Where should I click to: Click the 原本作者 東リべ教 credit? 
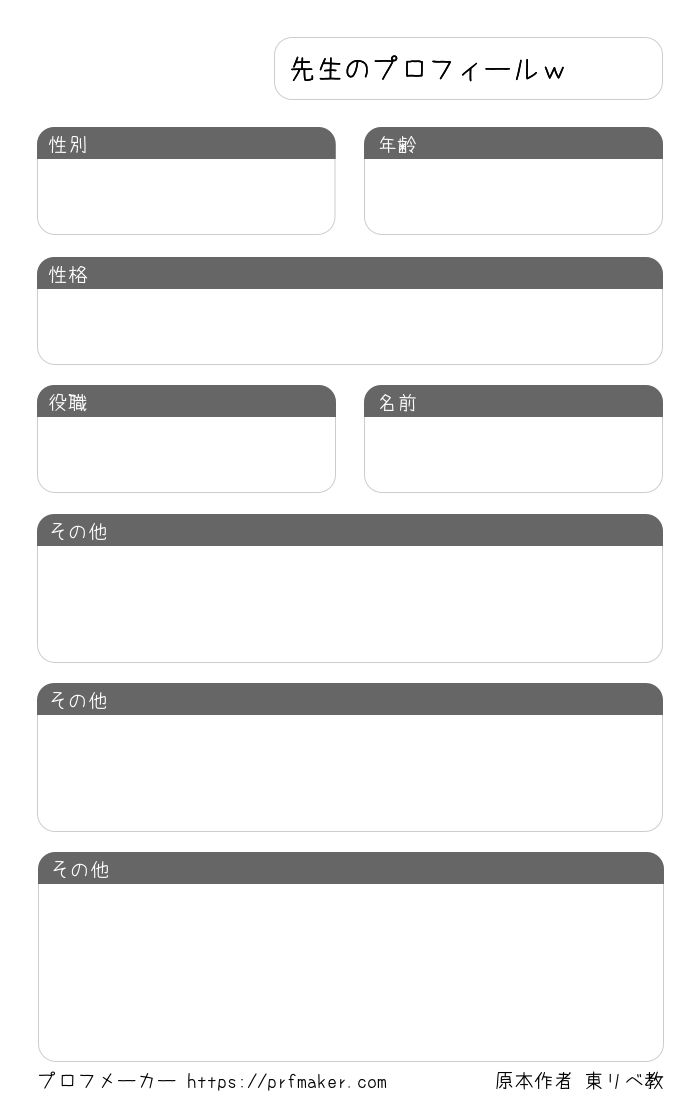(x=579, y=1081)
